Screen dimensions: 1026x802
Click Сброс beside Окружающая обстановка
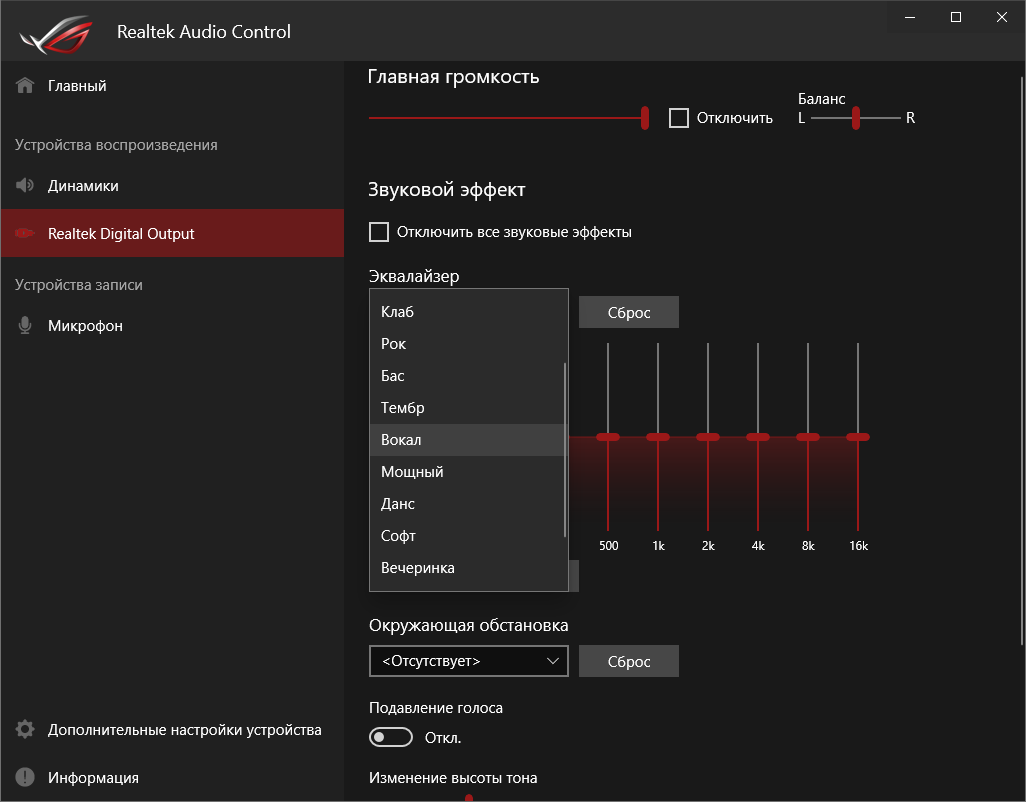point(628,661)
